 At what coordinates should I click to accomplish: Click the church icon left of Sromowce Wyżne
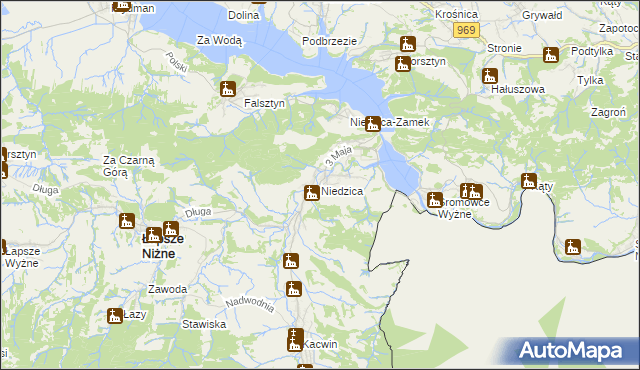435,200
